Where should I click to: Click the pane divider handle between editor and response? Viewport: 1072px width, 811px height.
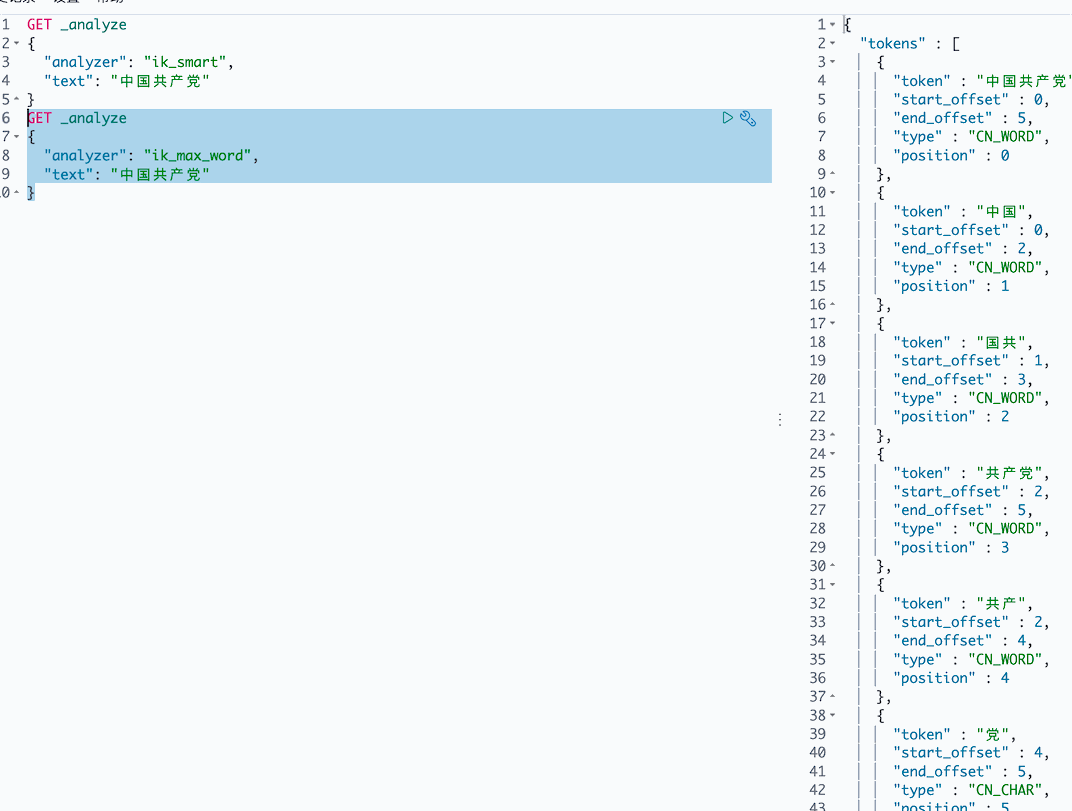779,419
